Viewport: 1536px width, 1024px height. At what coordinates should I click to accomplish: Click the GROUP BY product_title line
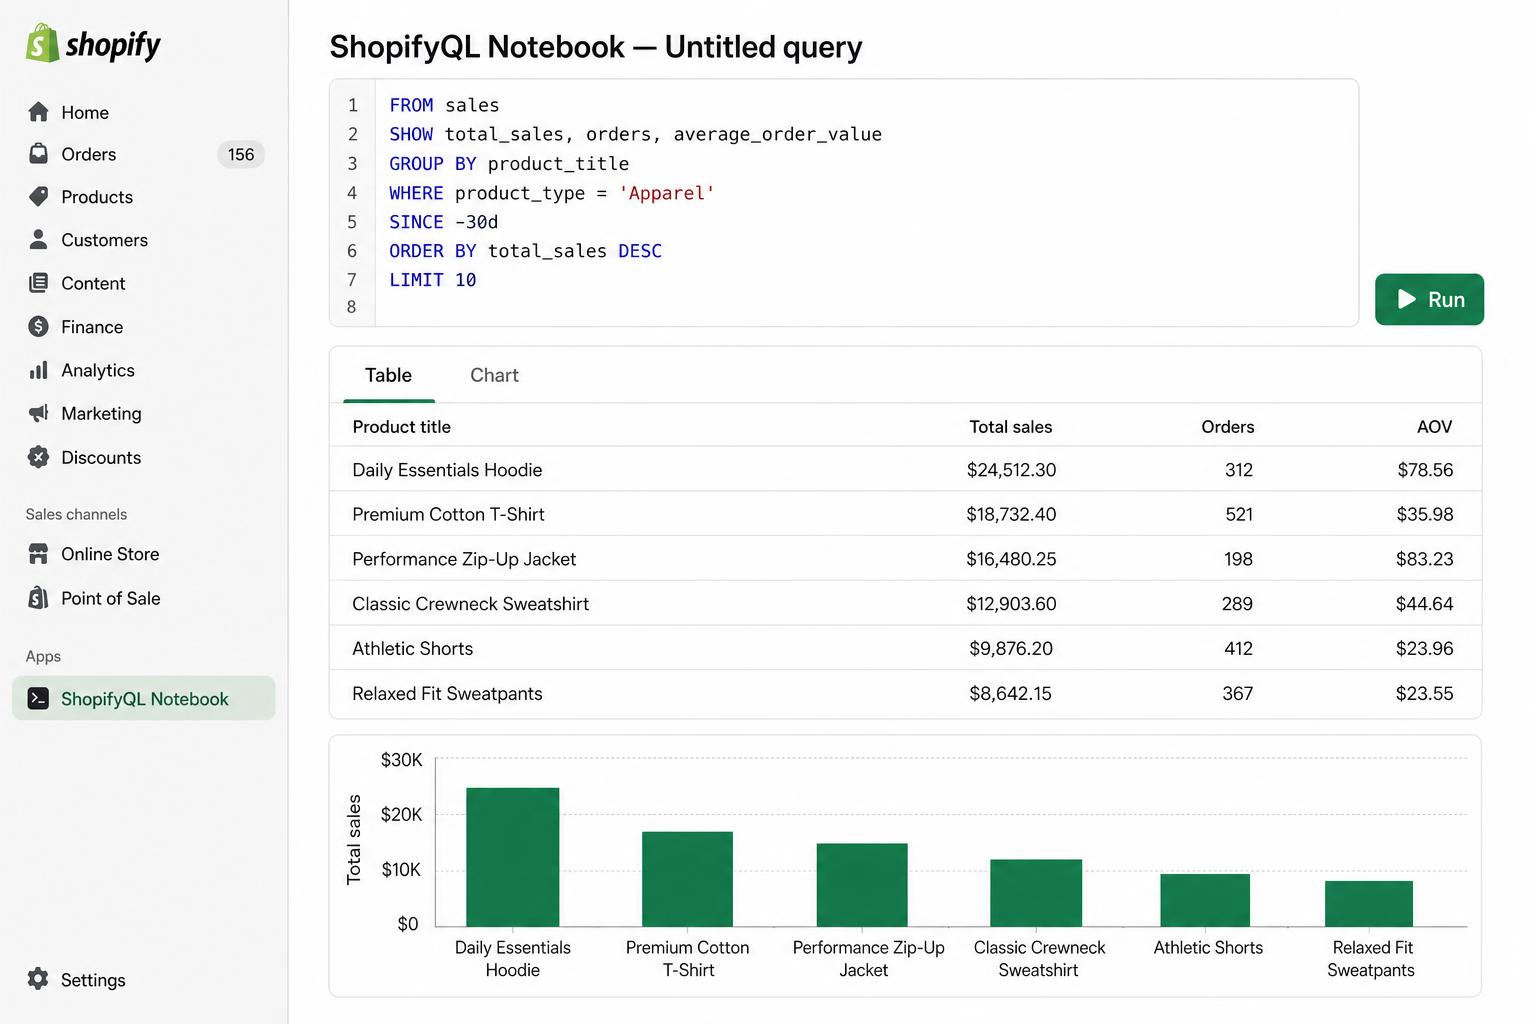pyautogui.click(x=509, y=163)
